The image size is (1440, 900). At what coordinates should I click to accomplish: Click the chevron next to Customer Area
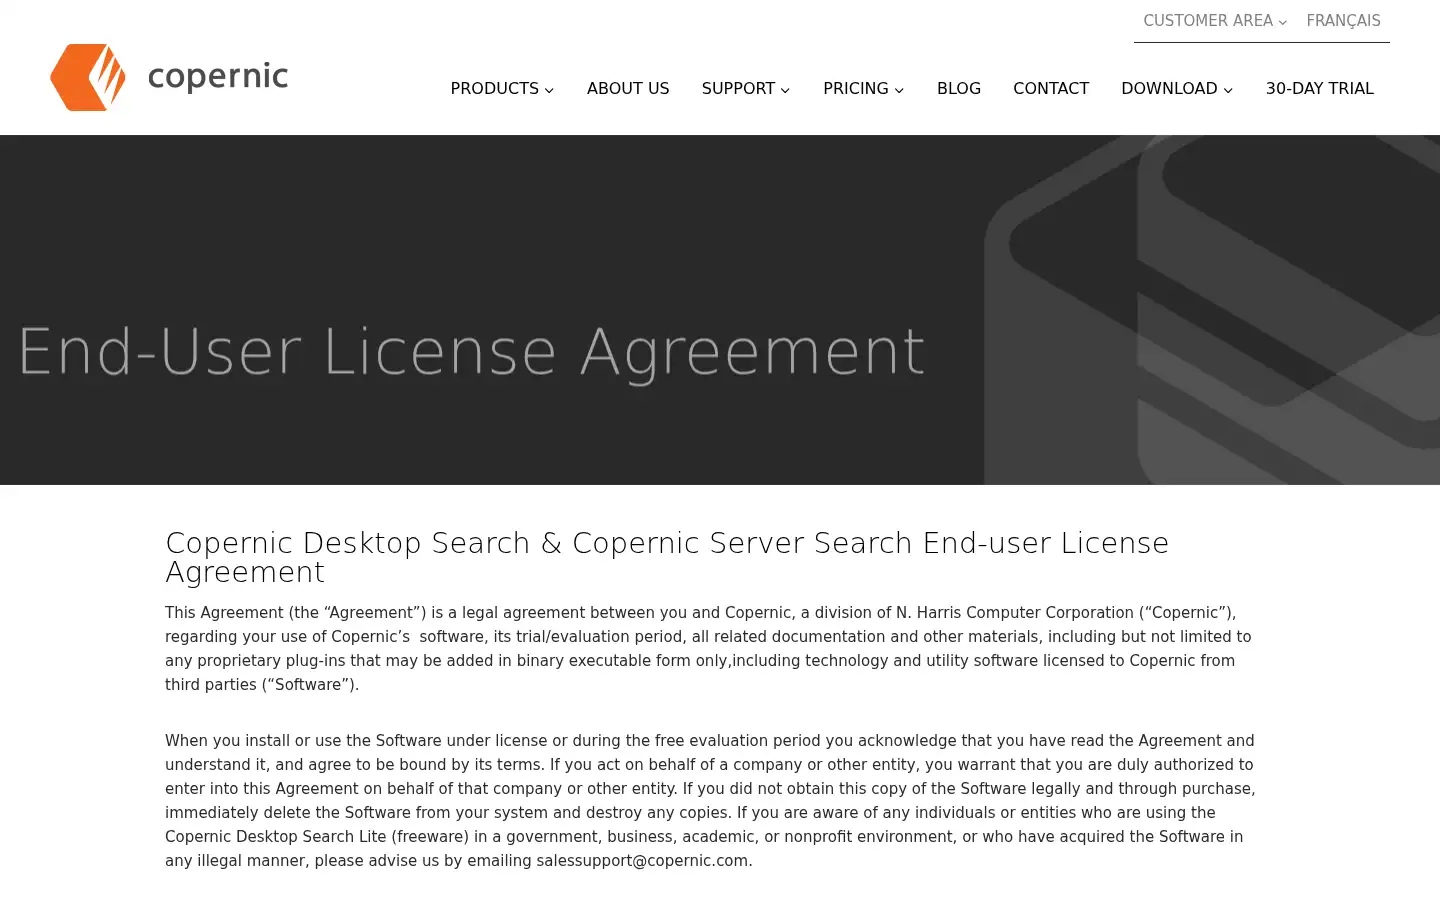pos(1283,22)
